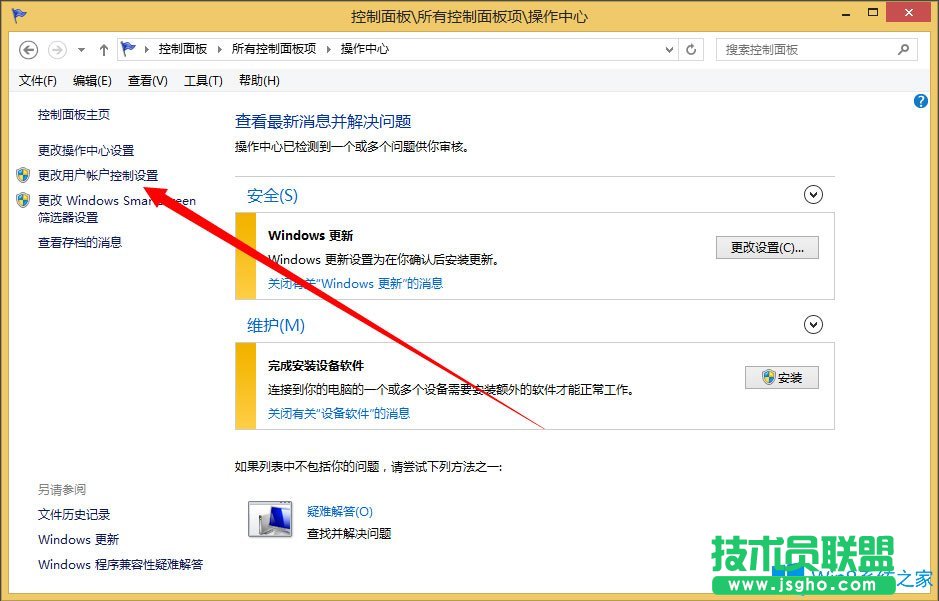Click the flag icon in the address bar
The height and width of the screenshot is (601, 939).
(129, 47)
